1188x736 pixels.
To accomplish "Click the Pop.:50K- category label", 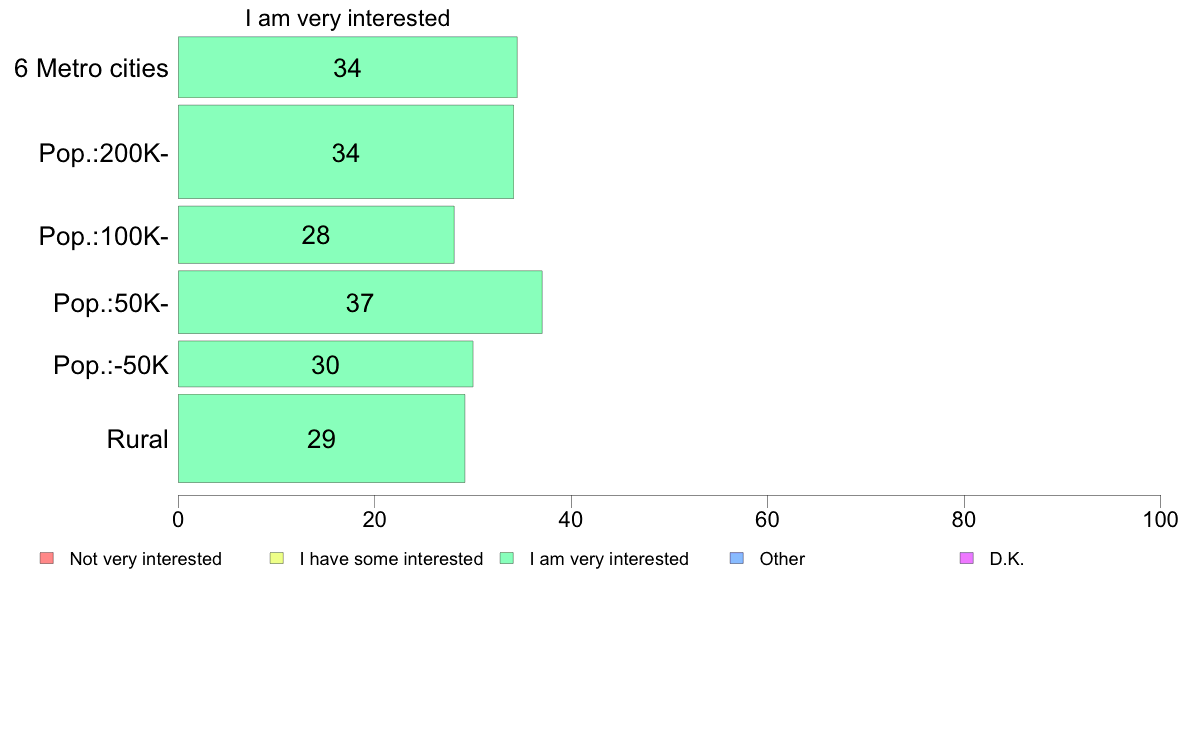I will click(111, 303).
